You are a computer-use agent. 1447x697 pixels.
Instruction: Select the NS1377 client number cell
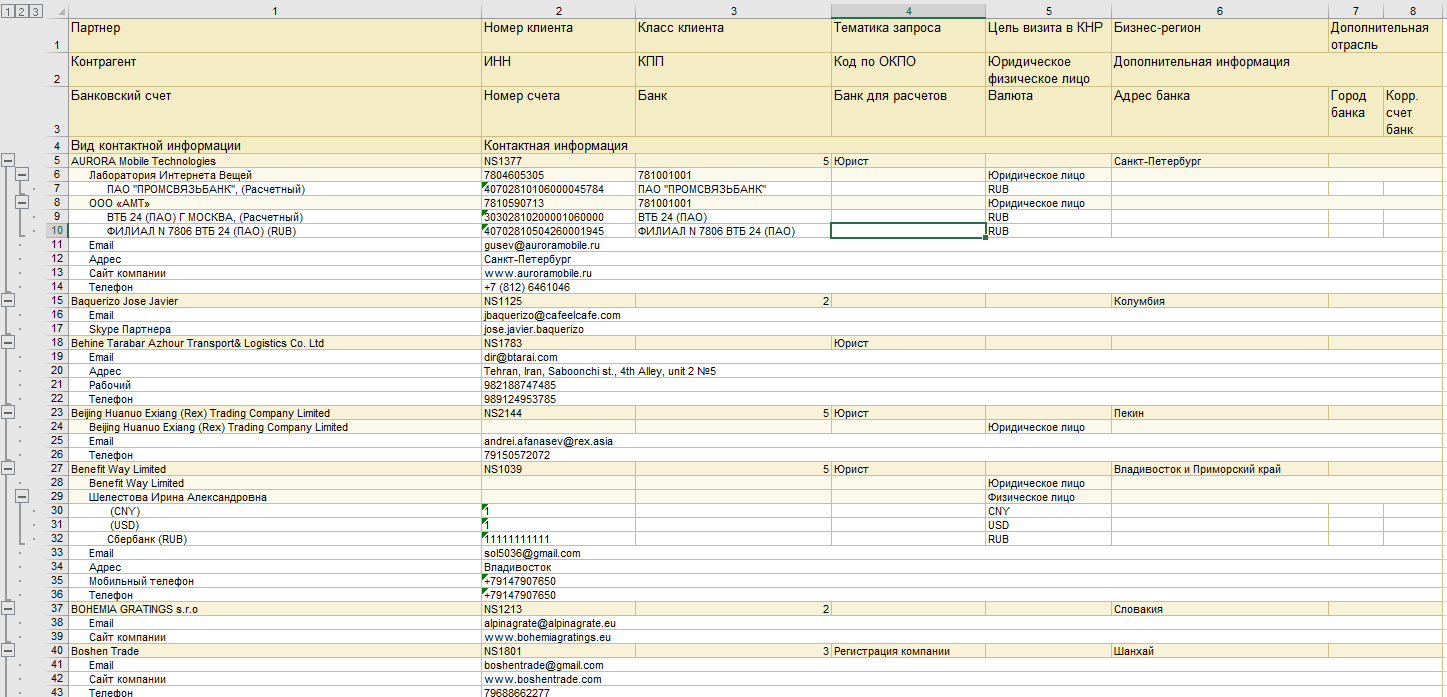click(x=556, y=161)
